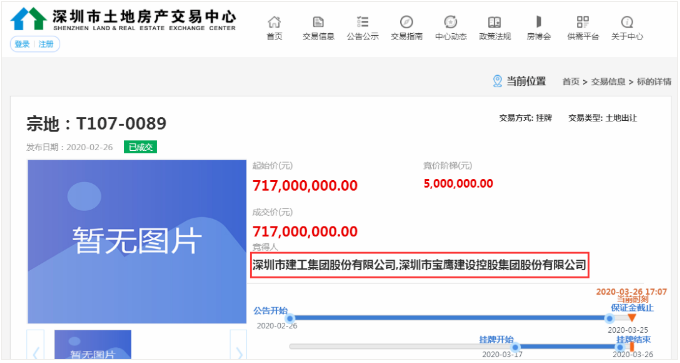Click the 宗地：T107-0089 title
Viewport: 680px width, 363px height.
click(x=96, y=124)
